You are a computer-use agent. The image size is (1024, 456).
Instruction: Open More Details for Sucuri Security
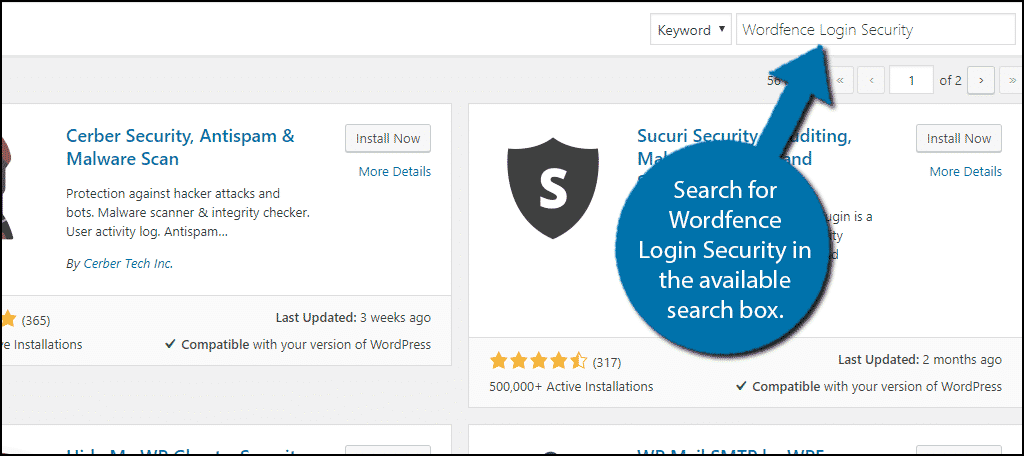coord(965,172)
